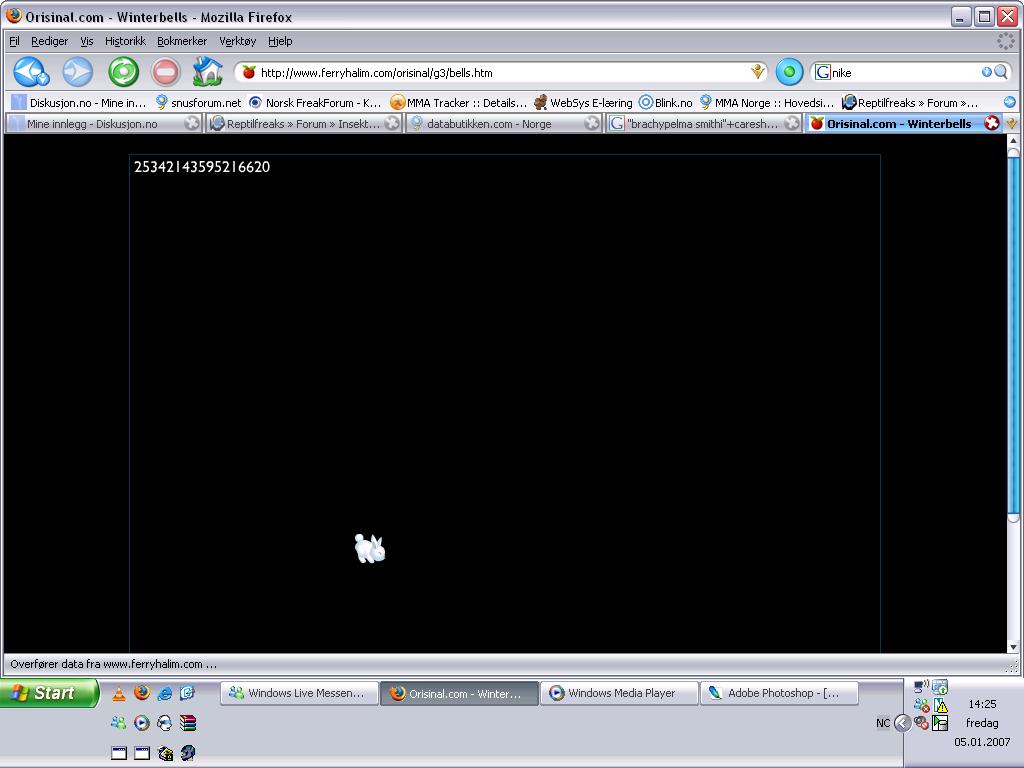This screenshot has height=768, width=1024.
Task: Expand hidden system tray icons arrow
Action: [x=903, y=723]
